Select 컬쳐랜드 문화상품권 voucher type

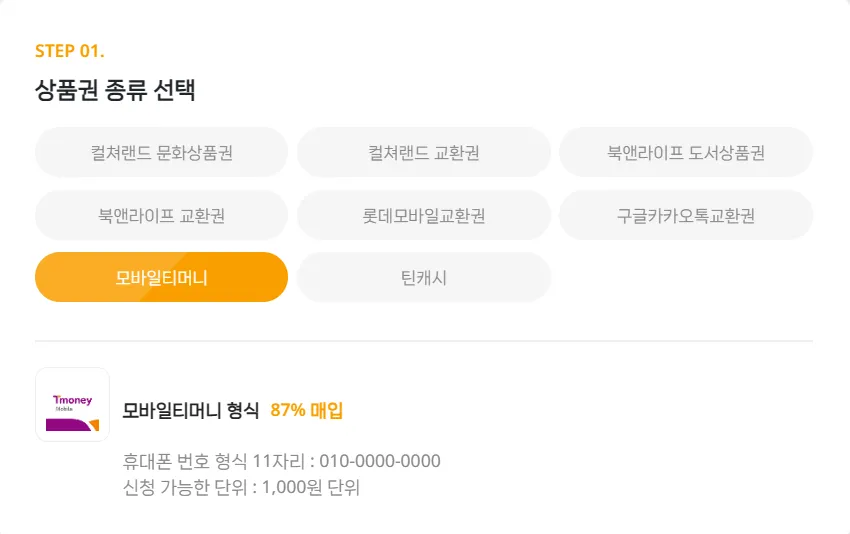[x=161, y=153]
